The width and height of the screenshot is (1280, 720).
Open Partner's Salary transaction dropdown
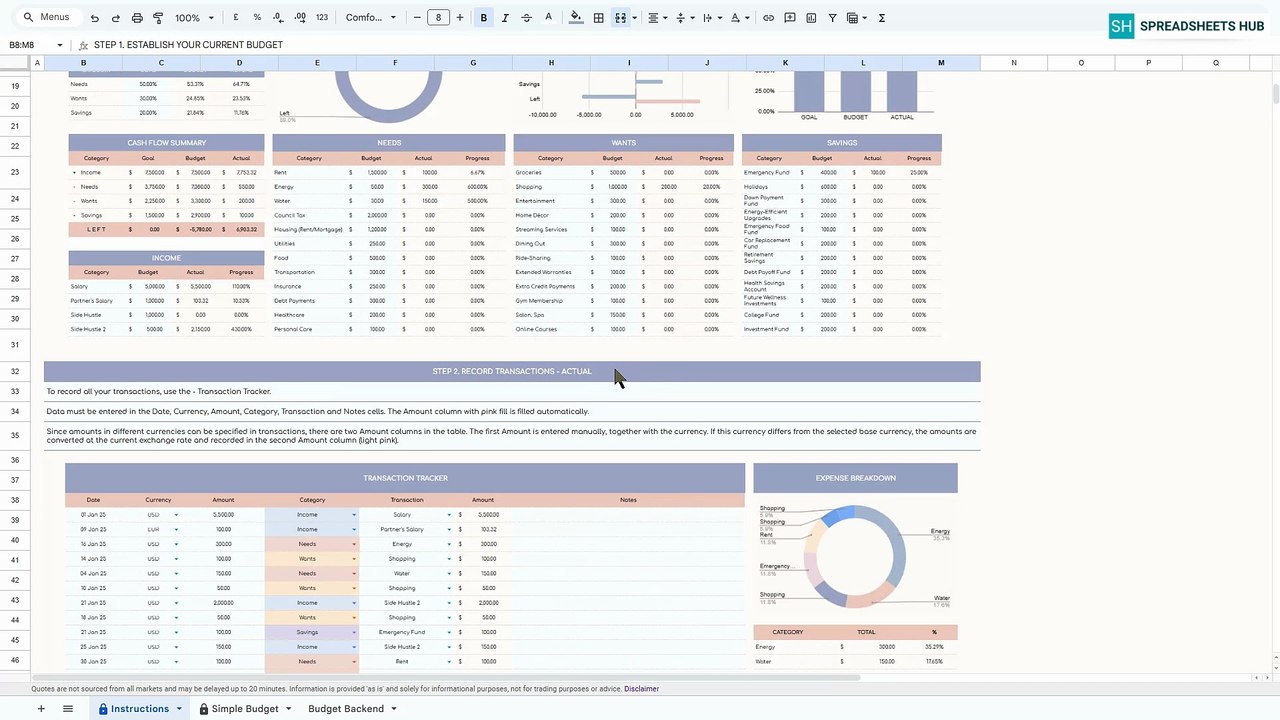tap(448, 530)
